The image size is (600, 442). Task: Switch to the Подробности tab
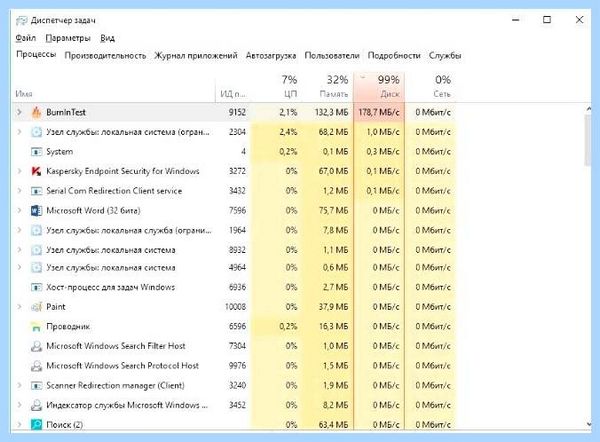[394, 56]
